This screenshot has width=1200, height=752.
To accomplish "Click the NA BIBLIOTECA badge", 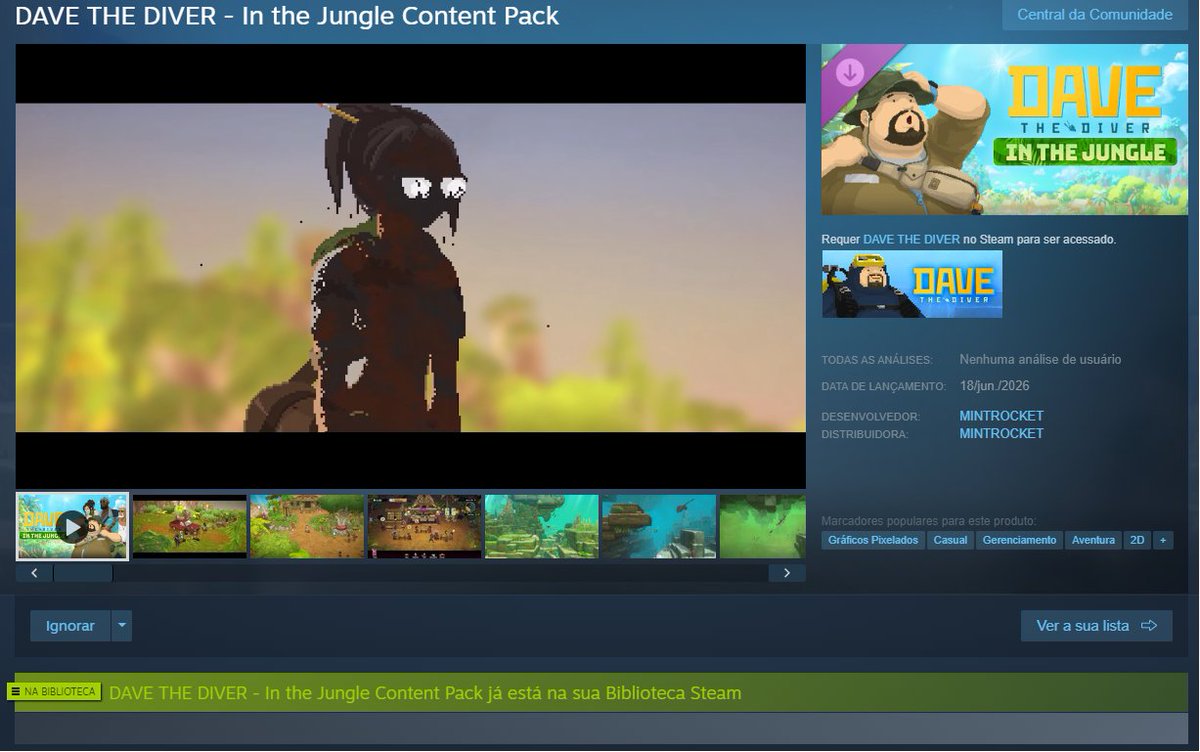I will 54,692.
